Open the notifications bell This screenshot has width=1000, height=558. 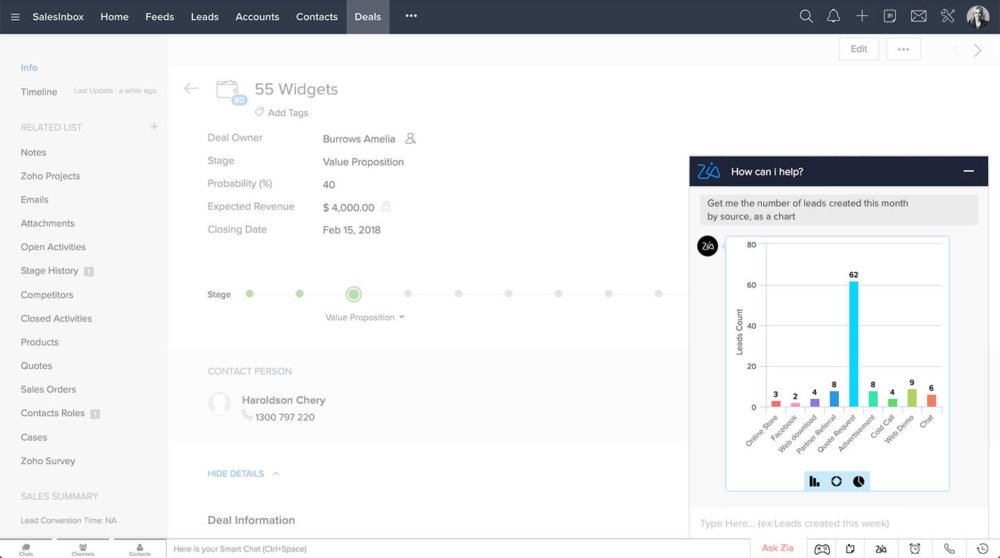click(834, 16)
